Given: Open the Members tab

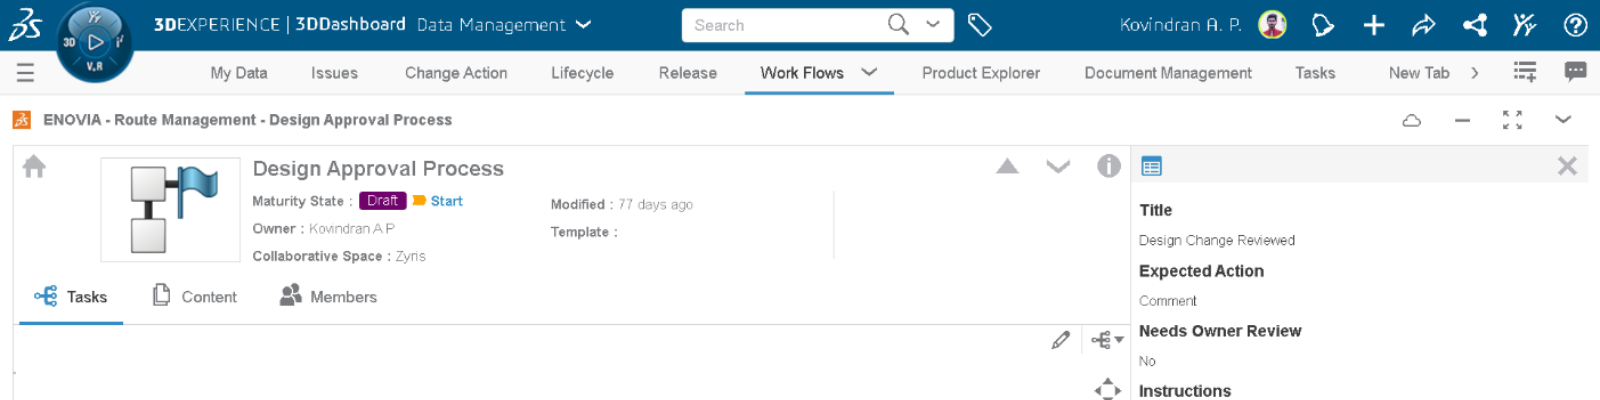Looking at the screenshot, I should point(329,297).
